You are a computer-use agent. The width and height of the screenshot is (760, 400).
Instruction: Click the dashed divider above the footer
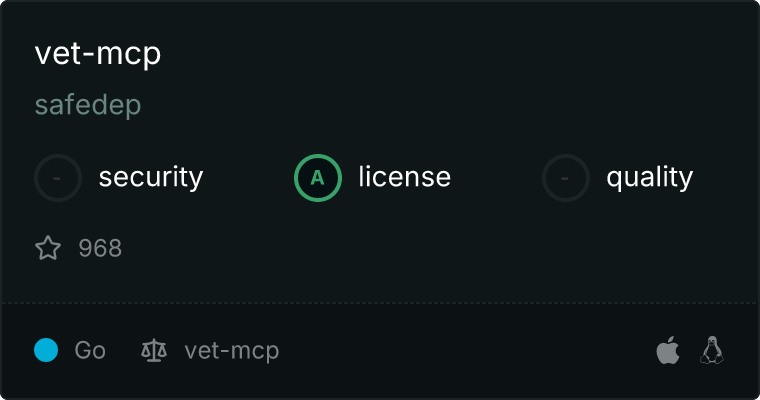[x=380, y=303]
